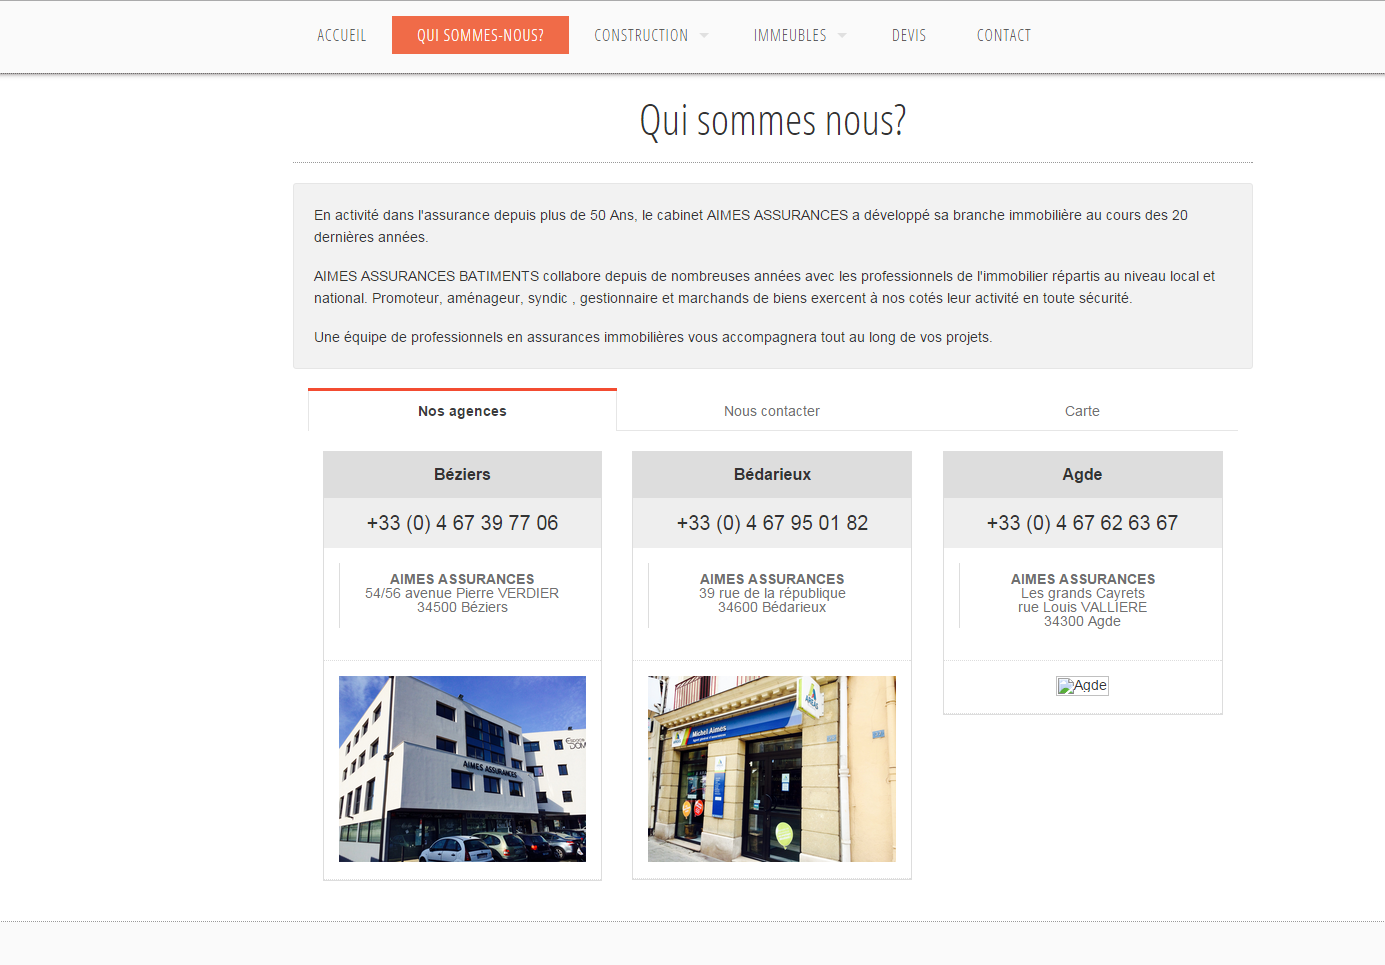Image resolution: width=1385 pixels, height=965 pixels.
Task: Click the address 39 rue de la république
Action: point(772,593)
